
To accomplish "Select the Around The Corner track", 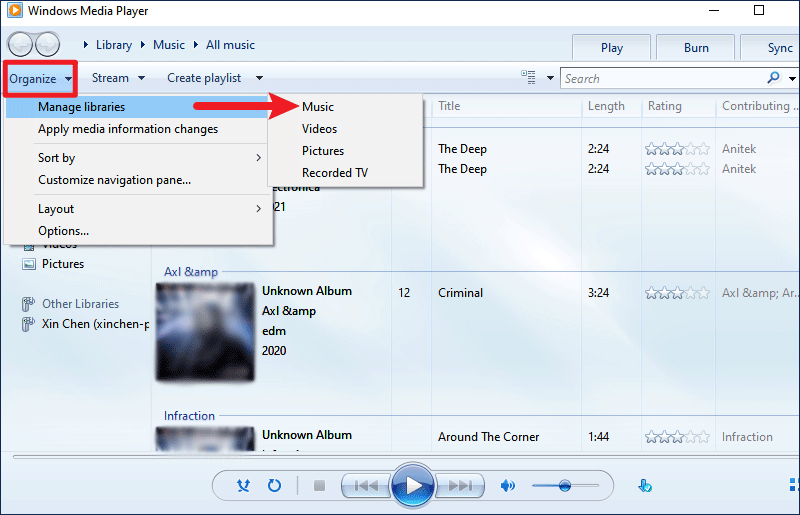I will pos(488,437).
